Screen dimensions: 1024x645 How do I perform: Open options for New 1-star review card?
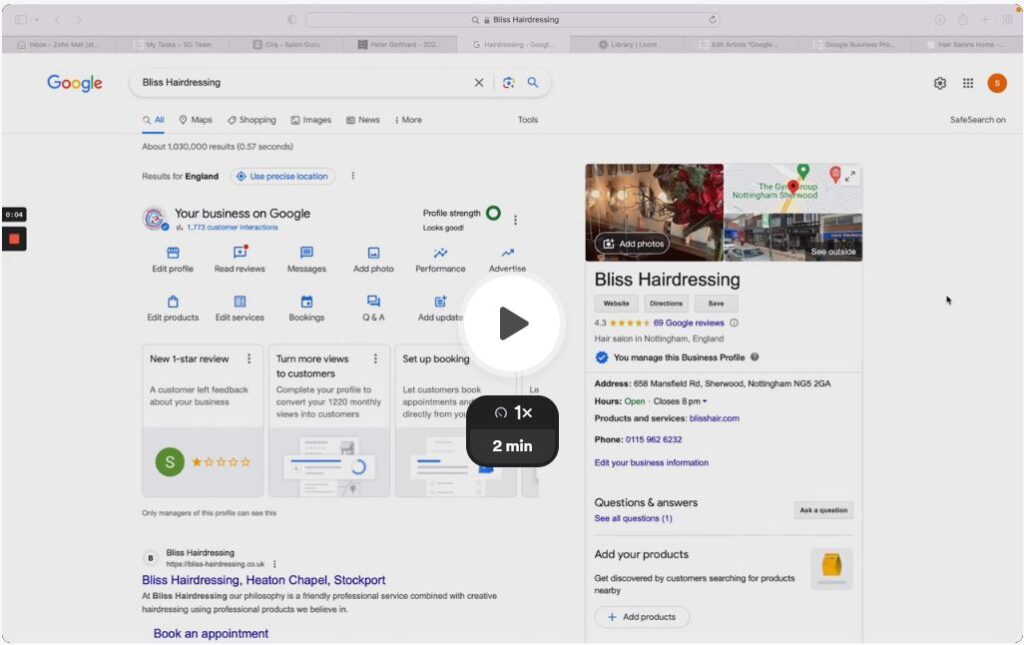click(249, 358)
